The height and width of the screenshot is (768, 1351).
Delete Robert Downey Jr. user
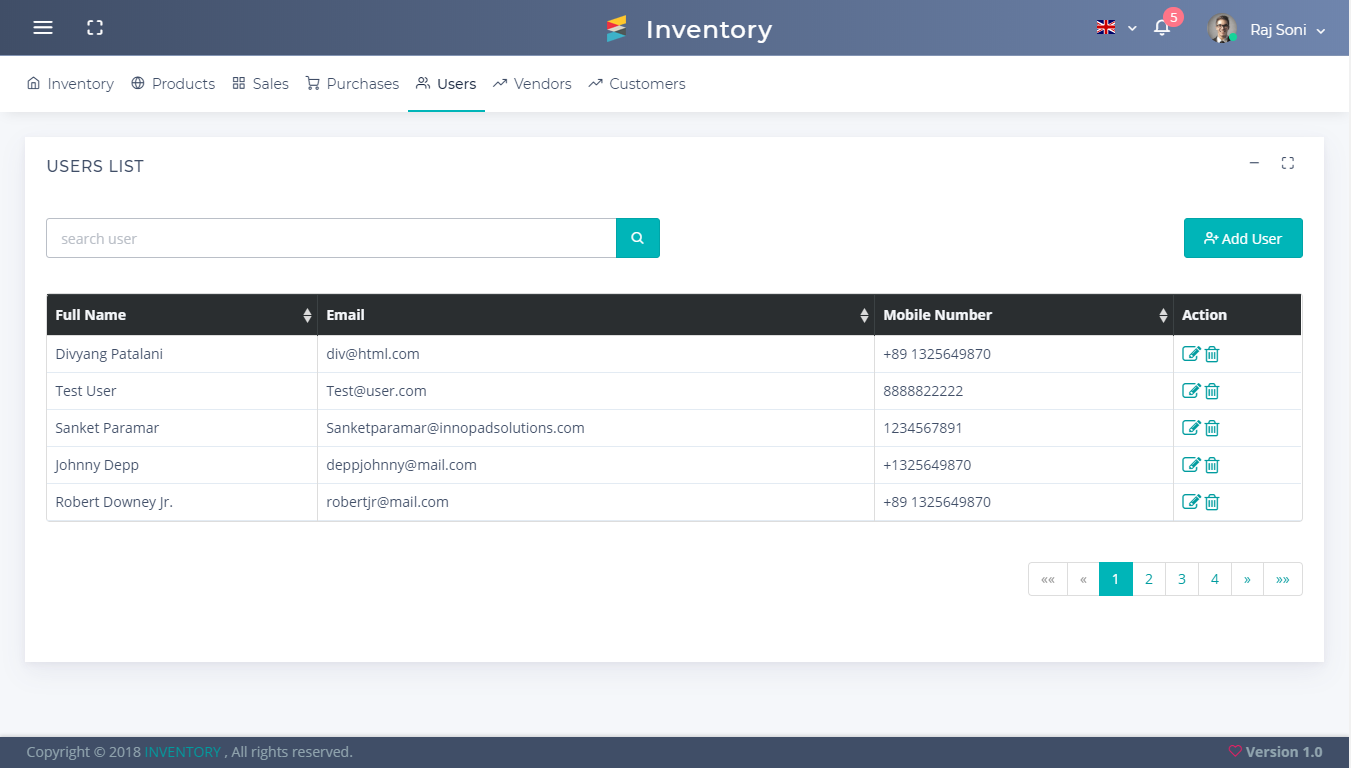point(1212,502)
